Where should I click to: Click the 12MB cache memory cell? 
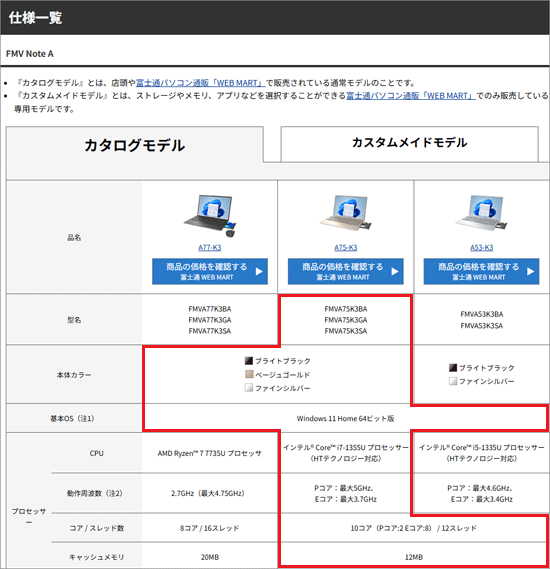coord(414,557)
